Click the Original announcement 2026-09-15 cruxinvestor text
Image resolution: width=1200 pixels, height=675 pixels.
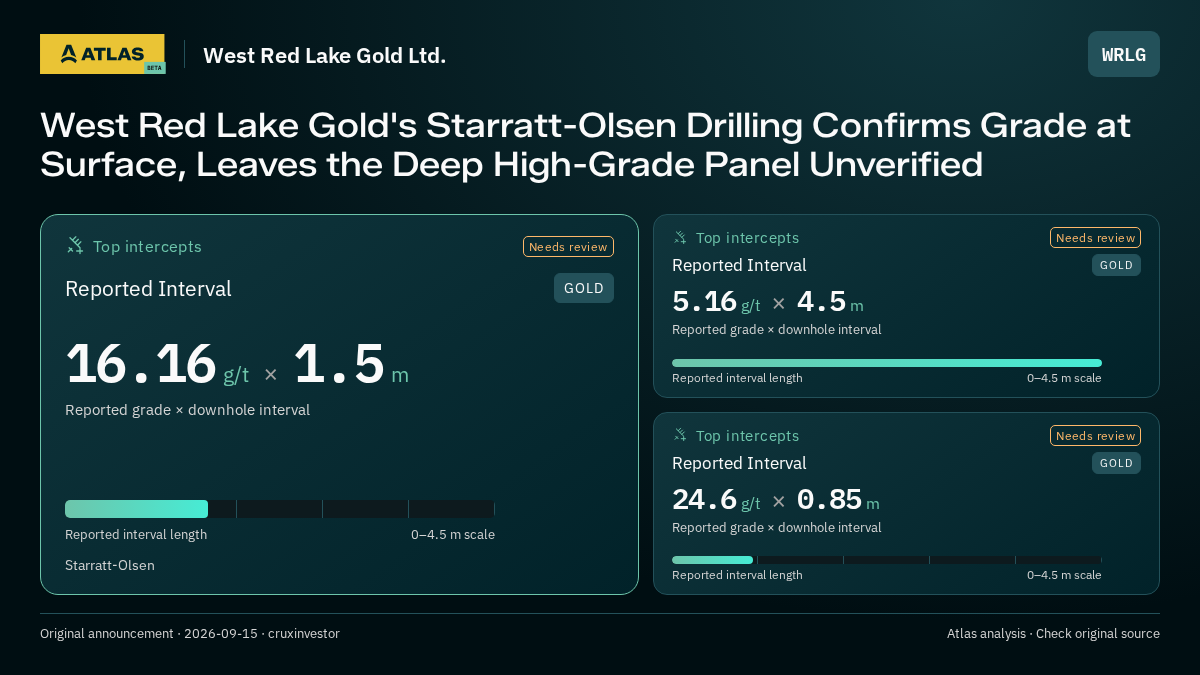tap(190, 634)
